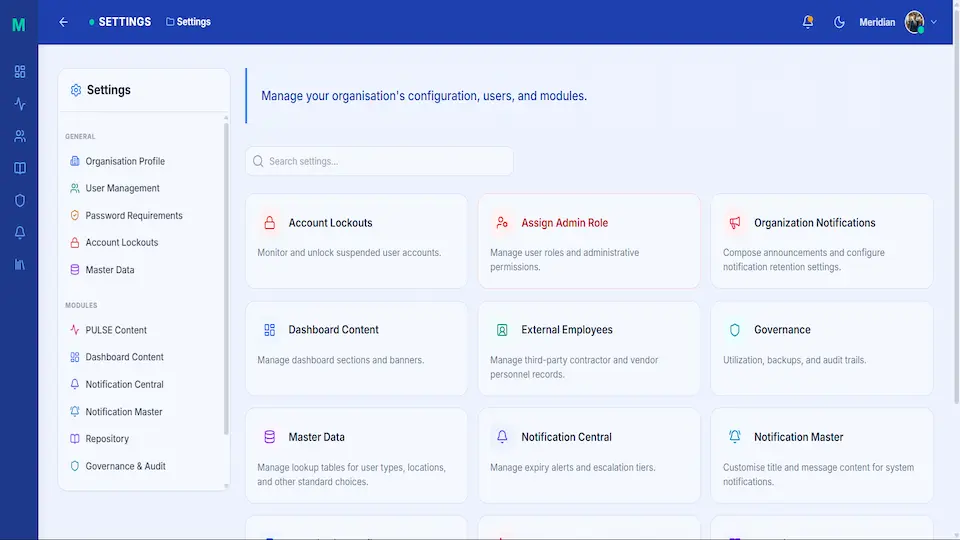The height and width of the screenshot is (540, 960).
Task: Open the users icon in left rail
Action: click(20, 136)
